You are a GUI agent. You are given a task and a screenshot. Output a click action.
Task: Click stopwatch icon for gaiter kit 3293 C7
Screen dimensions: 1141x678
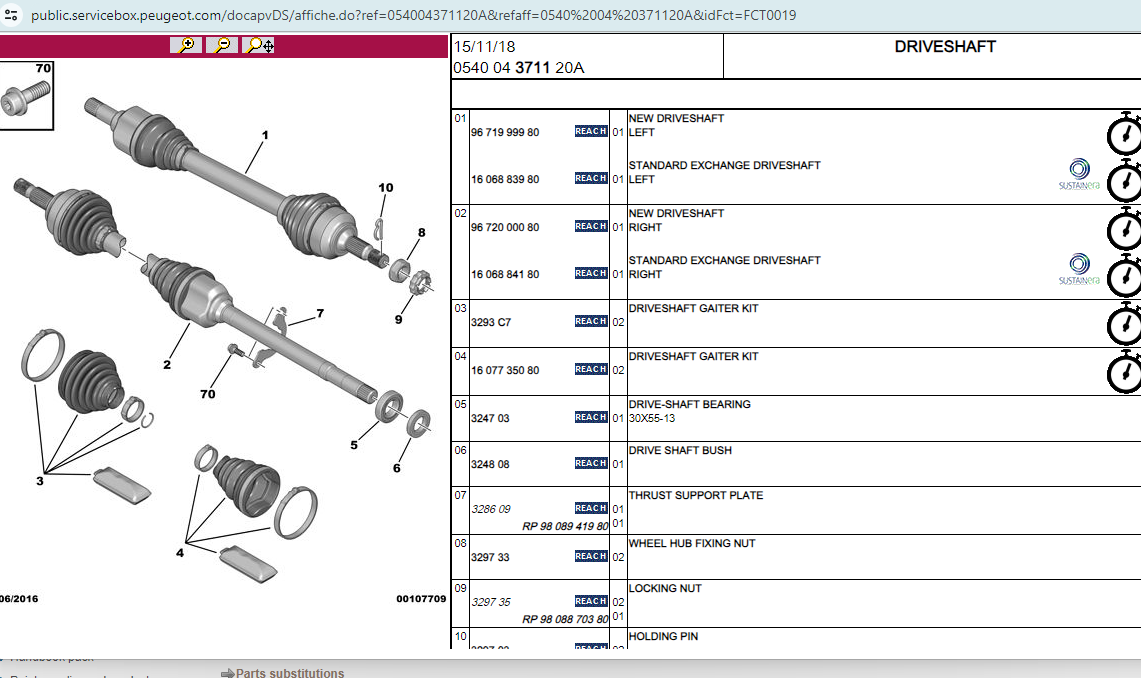[x=1124, y=324]
